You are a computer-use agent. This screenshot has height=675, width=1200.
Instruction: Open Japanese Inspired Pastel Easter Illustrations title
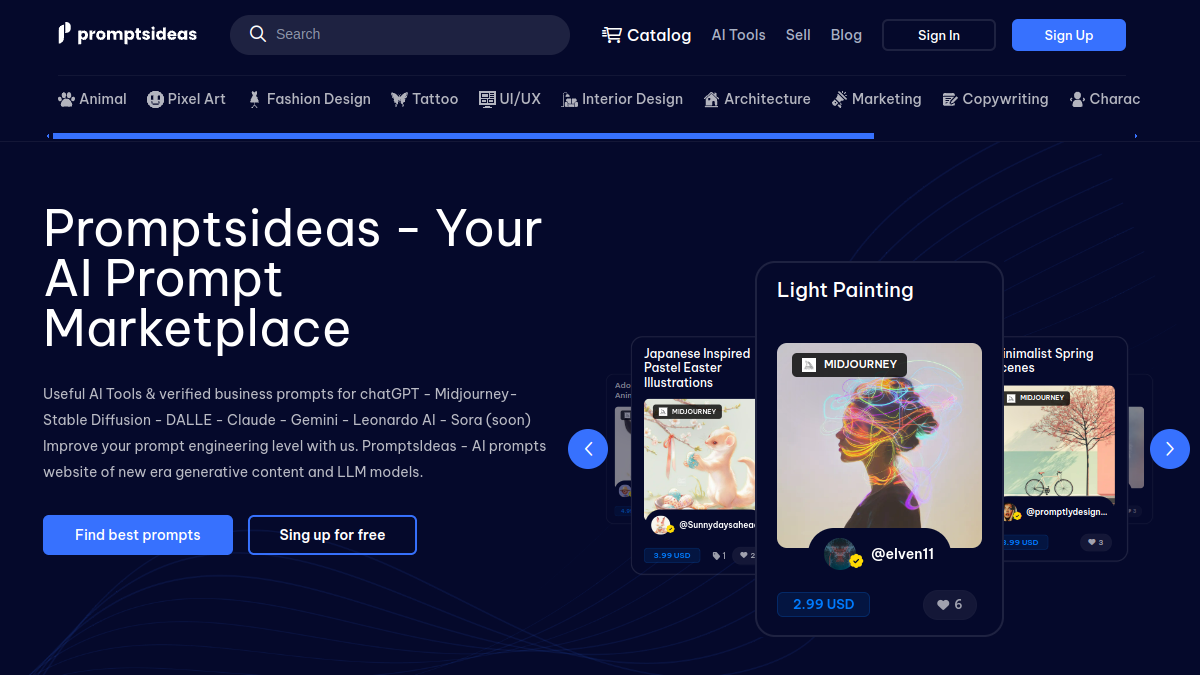(x=697, y=368)
